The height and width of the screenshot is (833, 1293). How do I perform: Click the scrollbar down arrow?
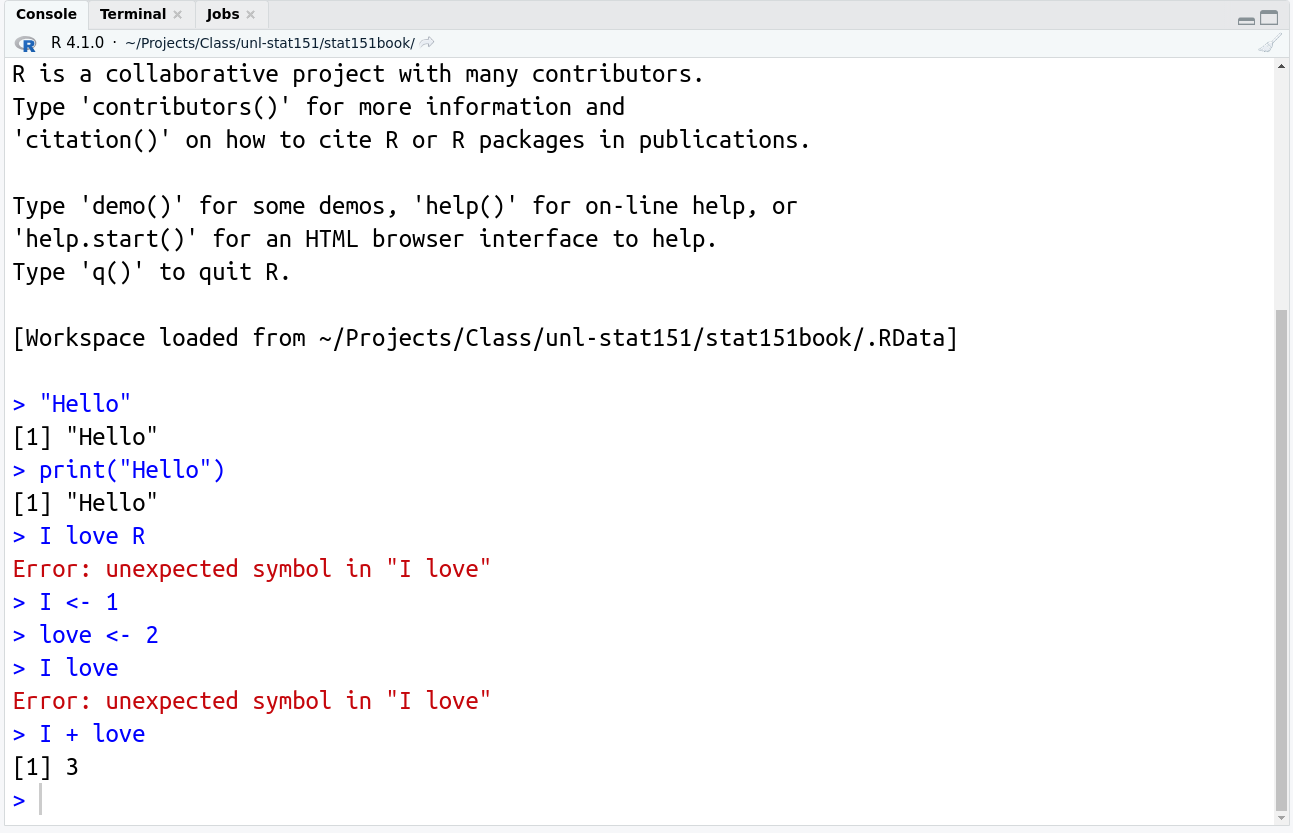(x=1282, y=818)
